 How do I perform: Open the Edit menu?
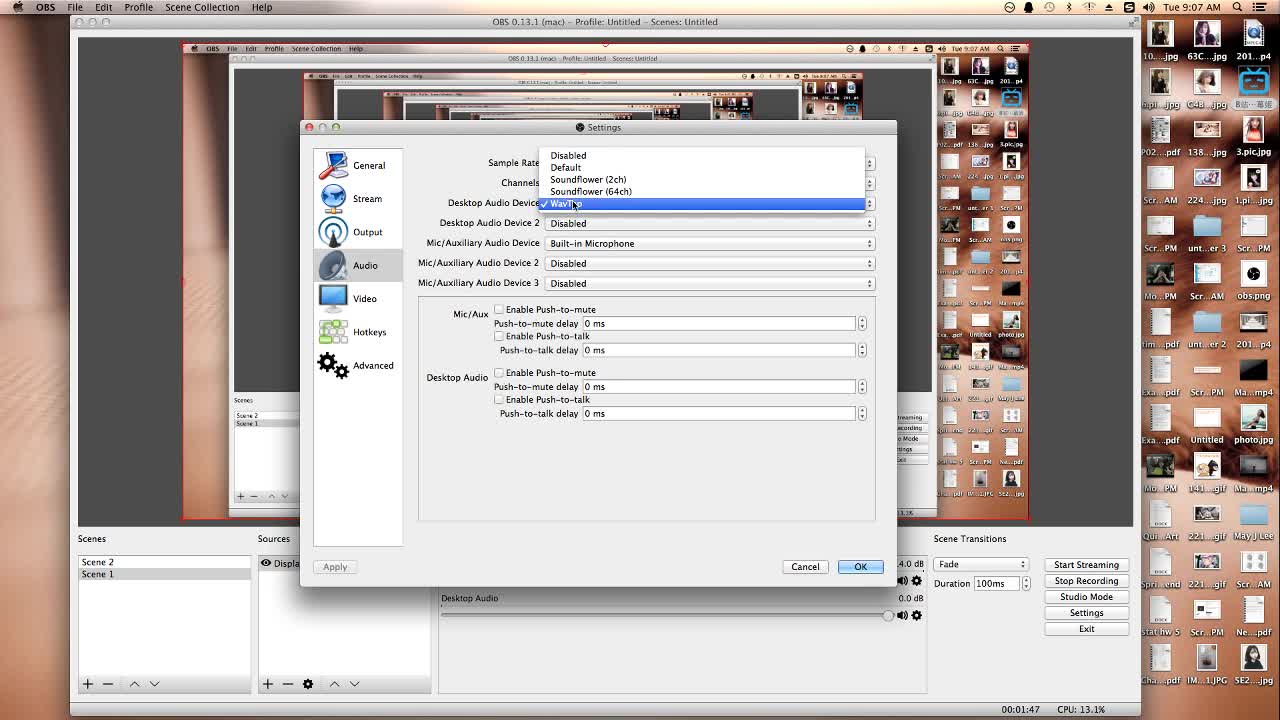point(103,7)
